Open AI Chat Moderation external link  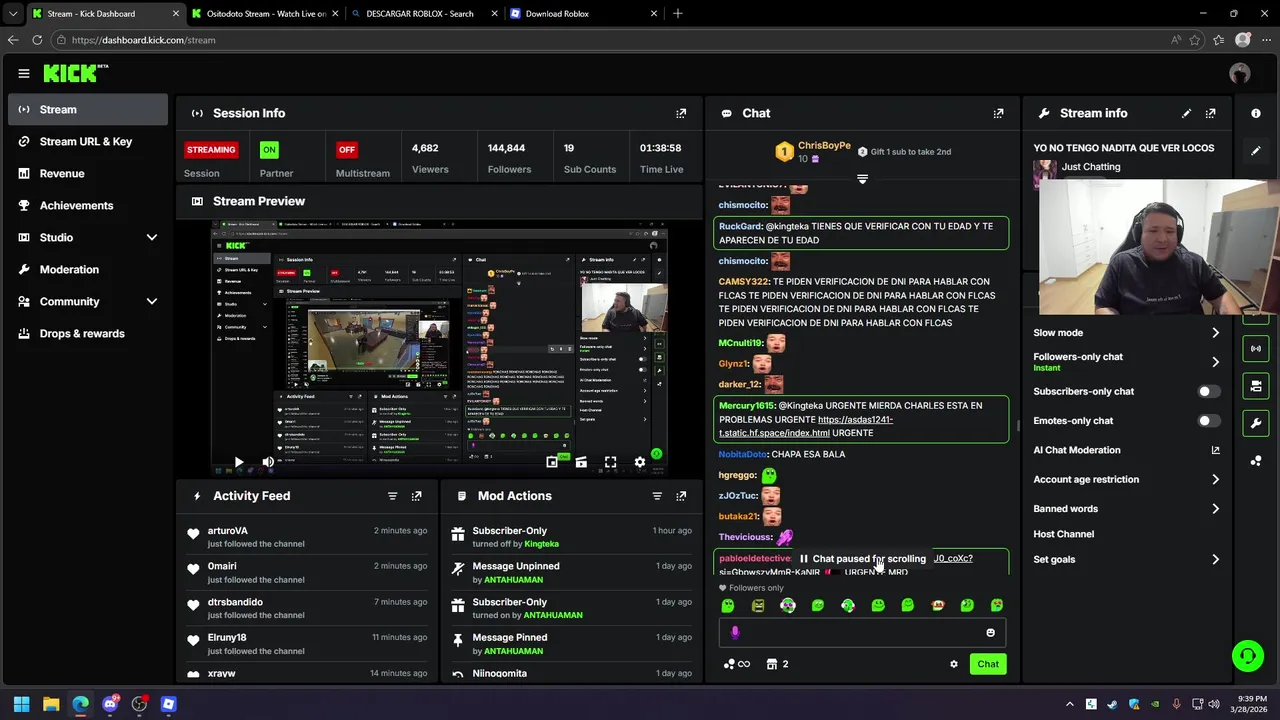point(1215,450)
